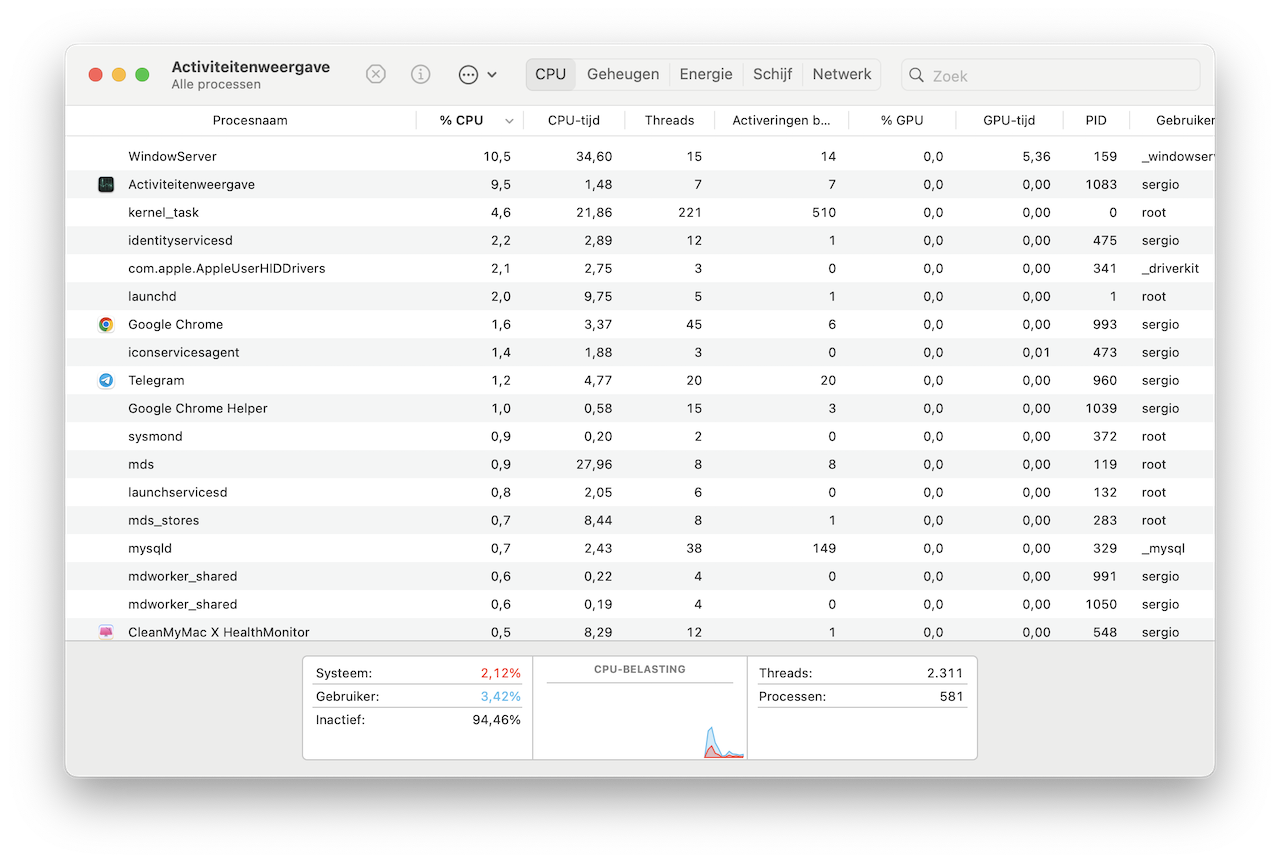The height and width of the screenshot is (863, 1280).
Task: Click WindowServer's 5,36 GPU-tijd value
Action: point(1037,156)
